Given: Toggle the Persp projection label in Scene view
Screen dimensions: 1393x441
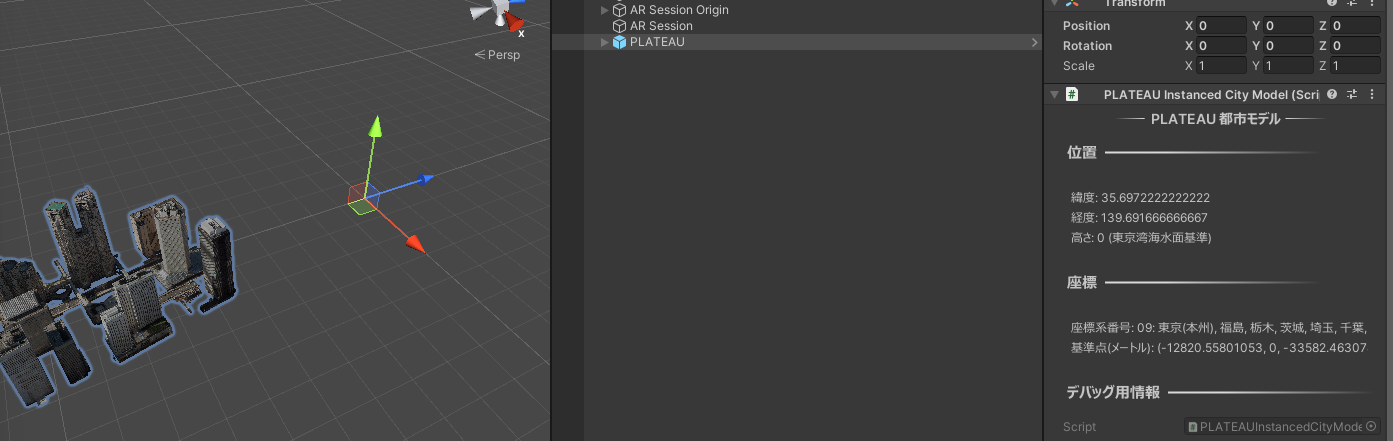Looking at the screenshot, I should (497, 55).
